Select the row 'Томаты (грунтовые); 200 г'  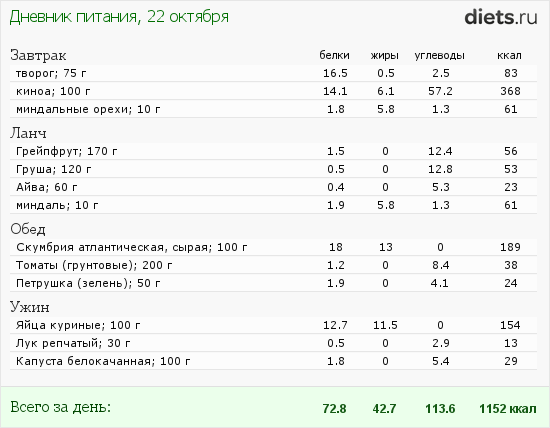click(x=273, y=265)
